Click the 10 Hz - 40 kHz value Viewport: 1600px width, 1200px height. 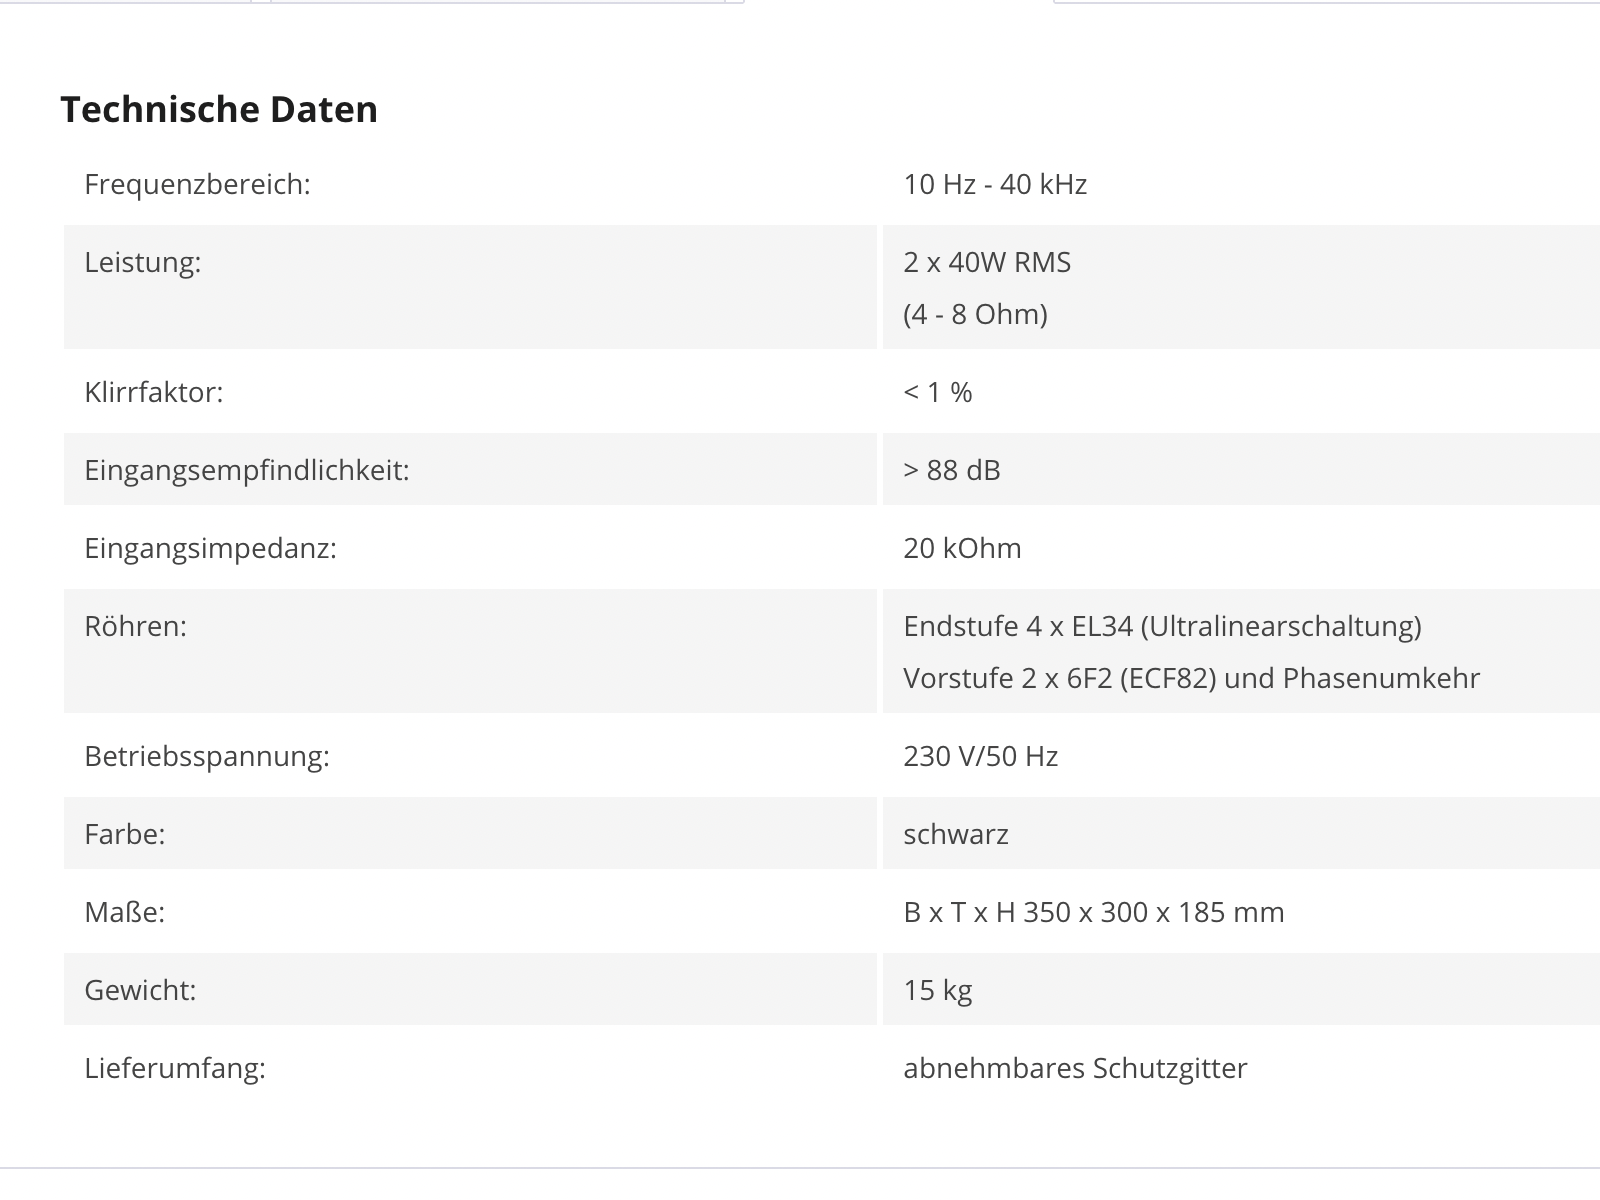[995, 185]
